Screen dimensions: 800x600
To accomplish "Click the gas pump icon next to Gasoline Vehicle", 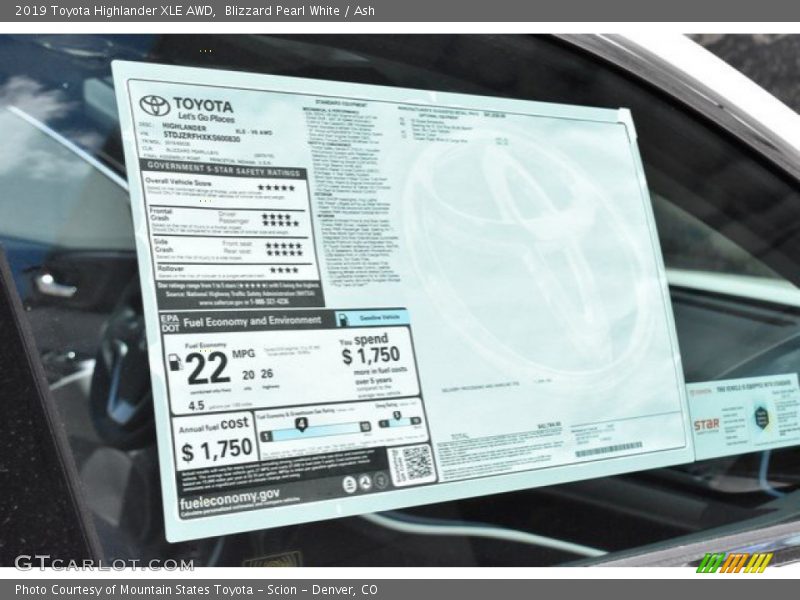I will coord(343,319).
